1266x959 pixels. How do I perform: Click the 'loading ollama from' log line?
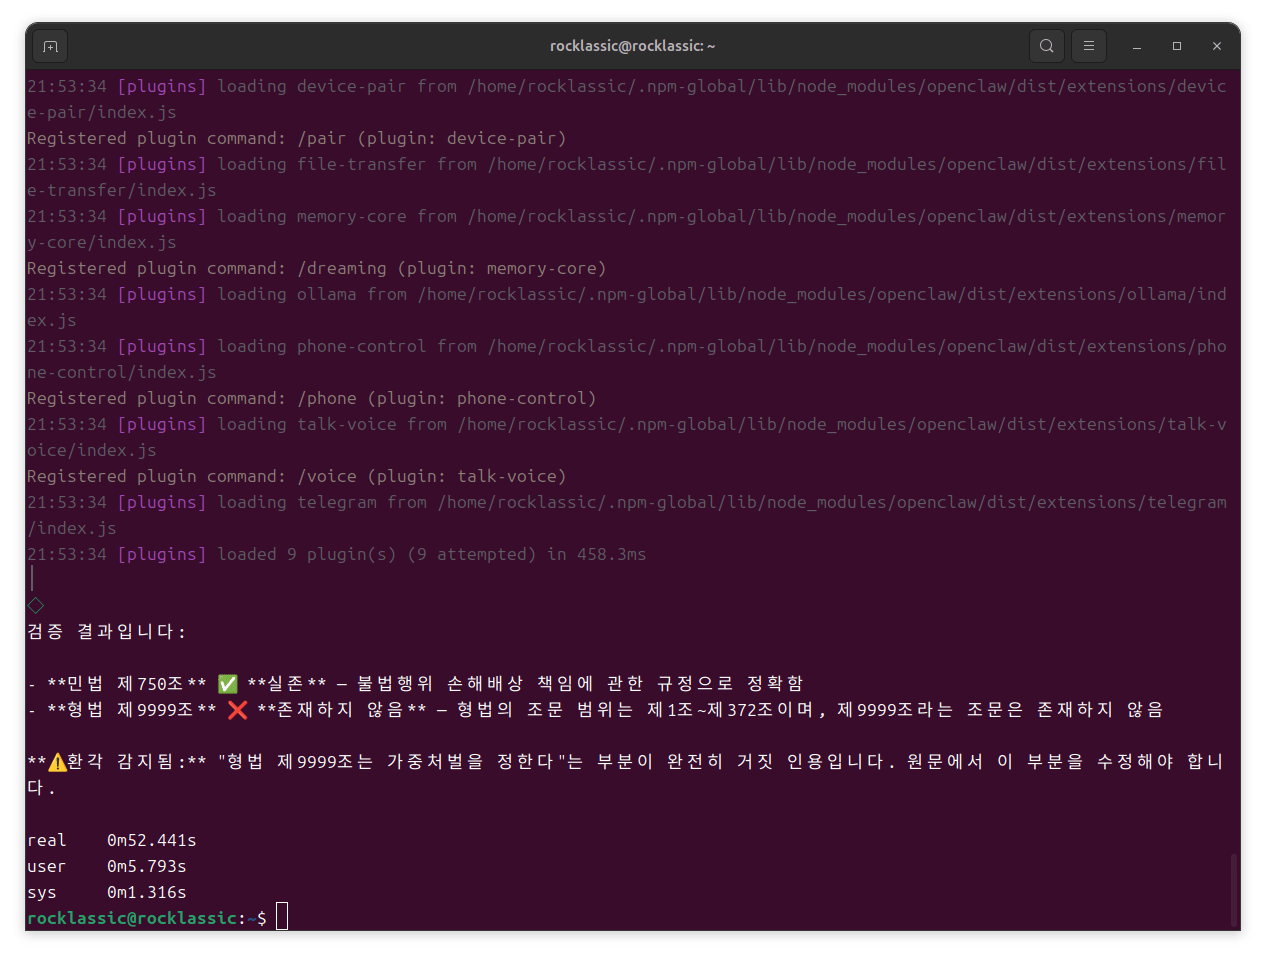pyautogui.click(x=626, y=307)
